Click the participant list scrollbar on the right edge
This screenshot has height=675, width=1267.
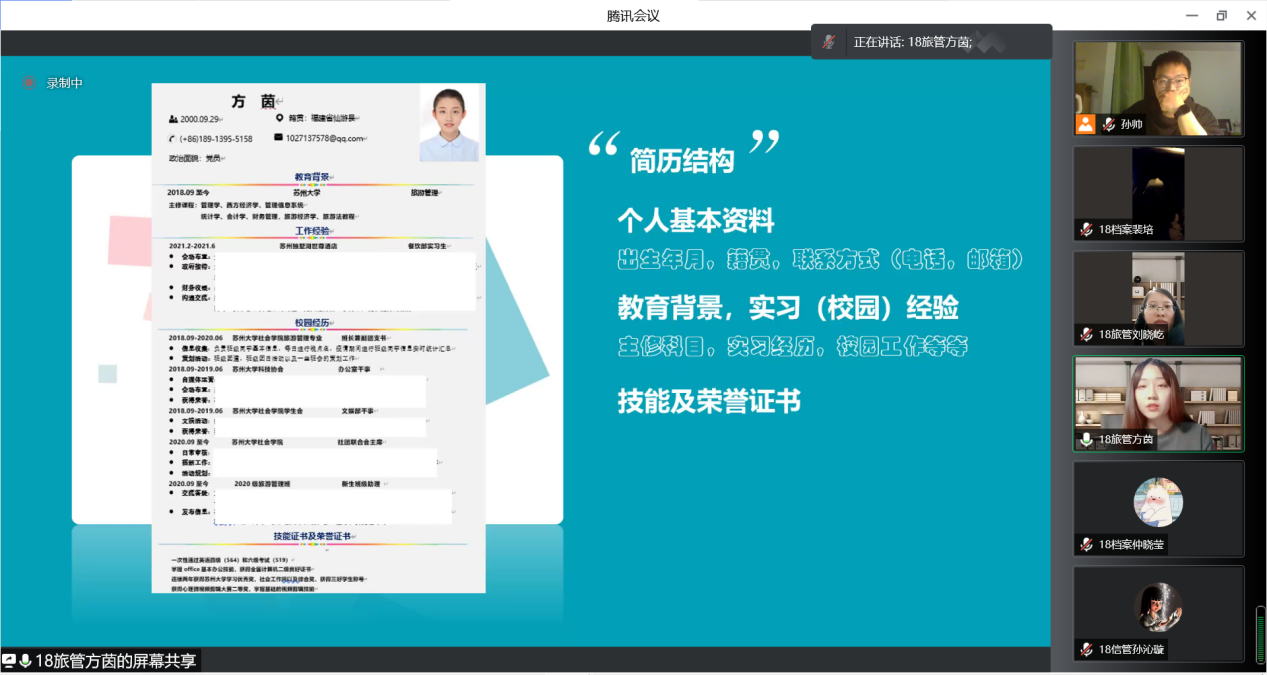click(1260, 634)
